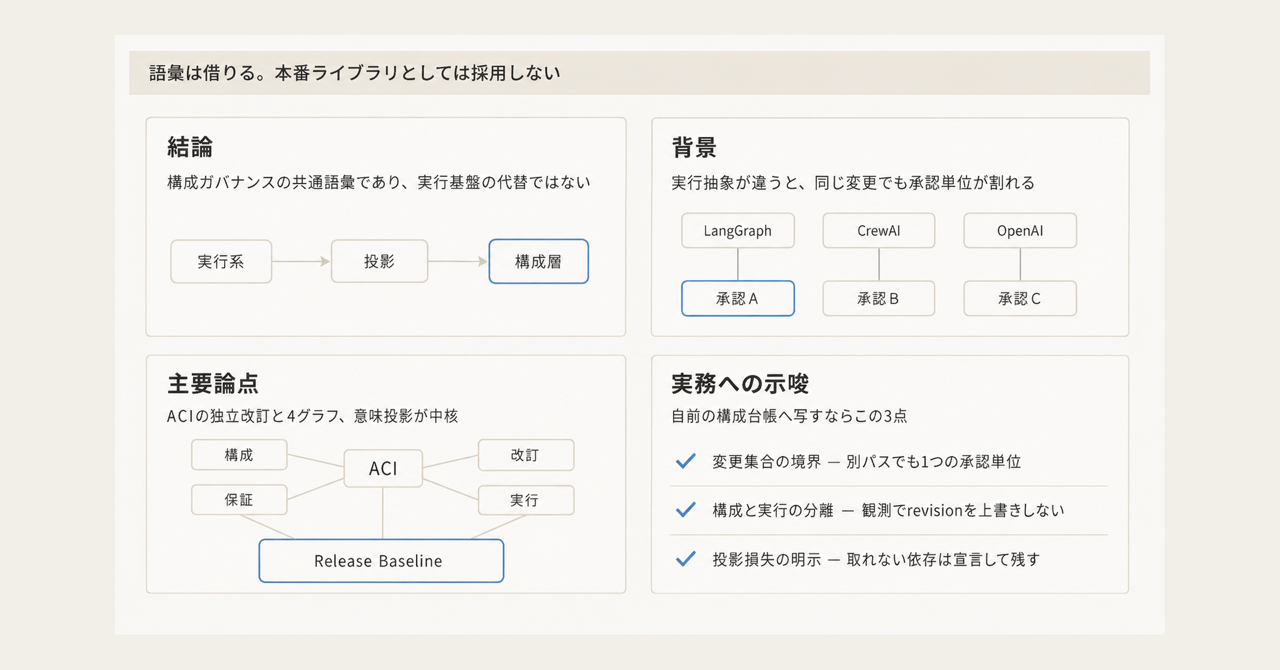
Task: Click the CrewAI box
Action: pos(879,230)
